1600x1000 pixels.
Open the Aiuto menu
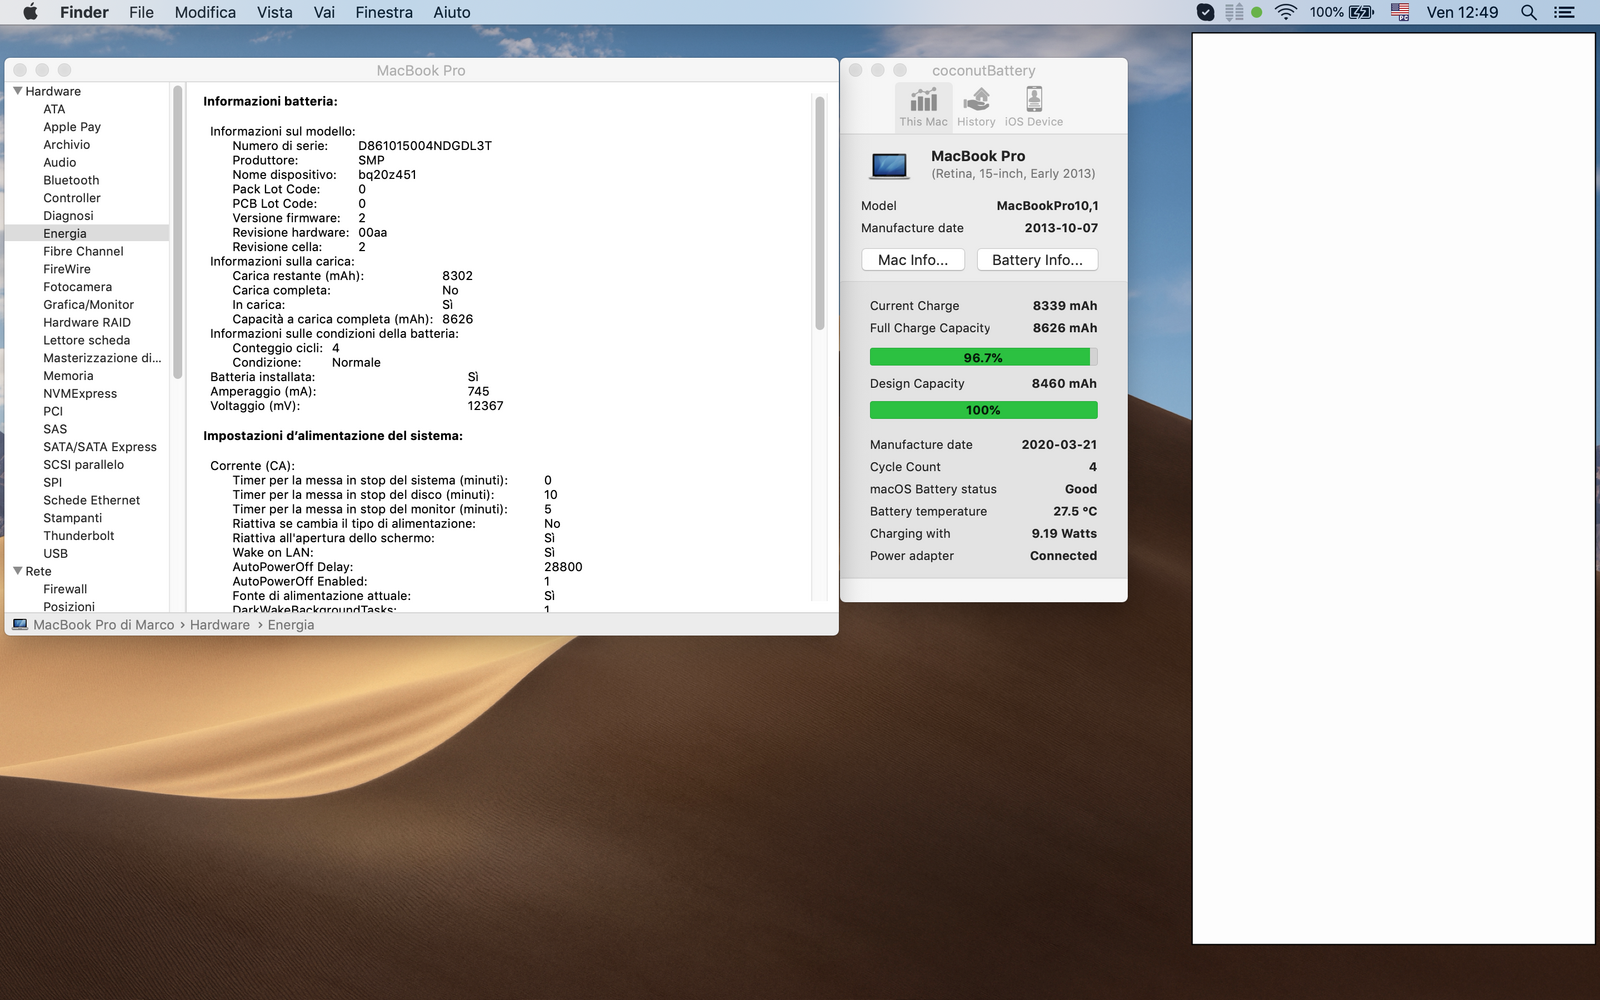(x=452, y=12)
